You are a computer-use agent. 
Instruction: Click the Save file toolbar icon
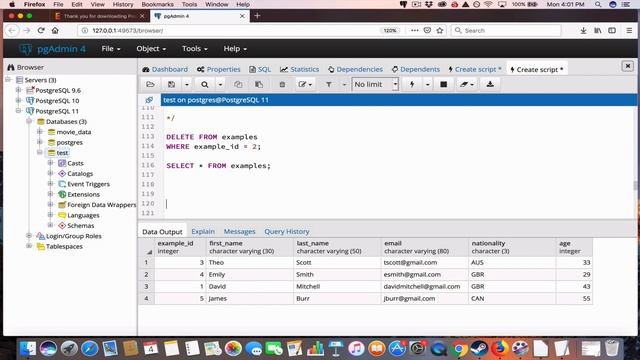coord(171,84)
